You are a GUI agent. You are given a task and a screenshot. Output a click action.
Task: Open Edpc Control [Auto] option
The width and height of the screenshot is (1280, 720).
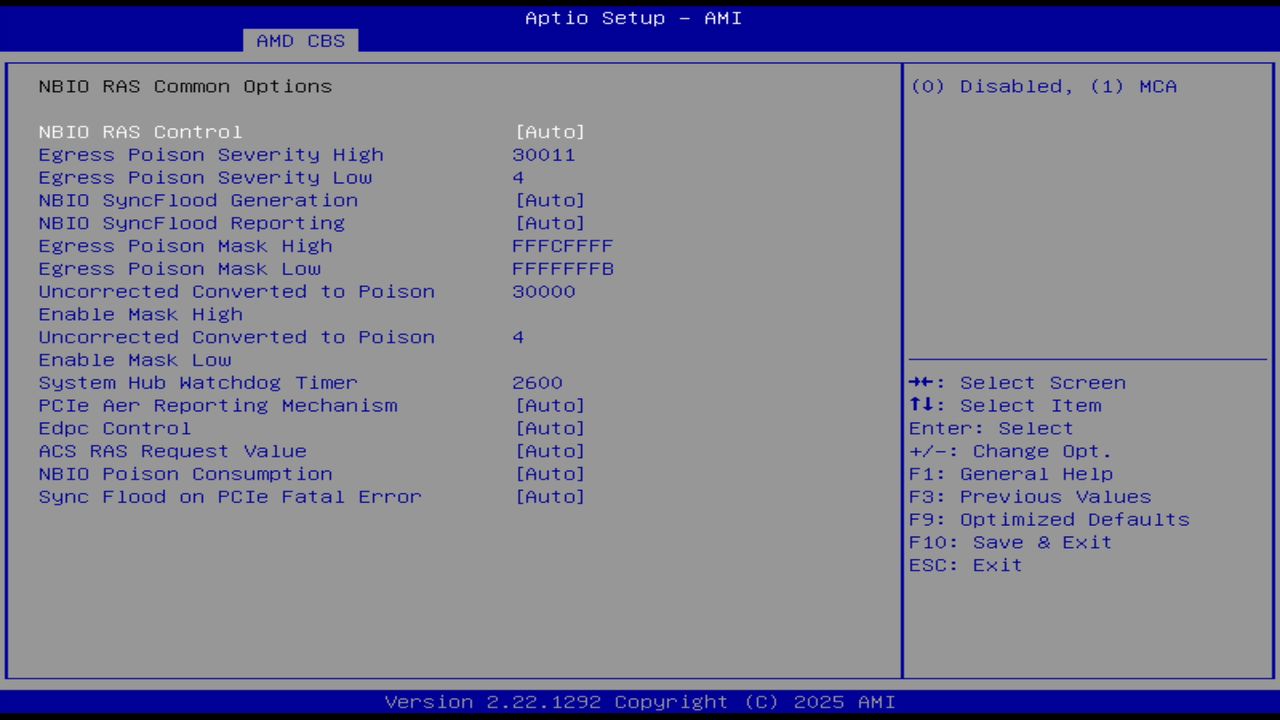(550, 428)
